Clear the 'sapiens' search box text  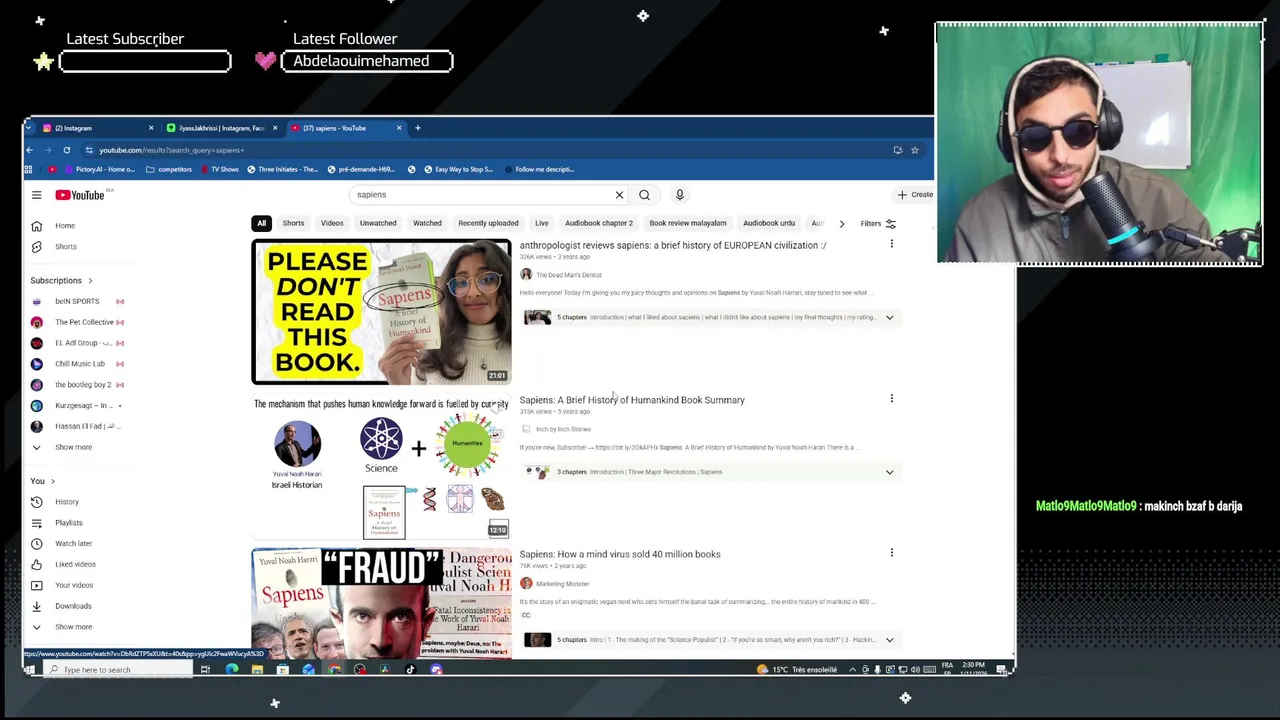point(619,195)
